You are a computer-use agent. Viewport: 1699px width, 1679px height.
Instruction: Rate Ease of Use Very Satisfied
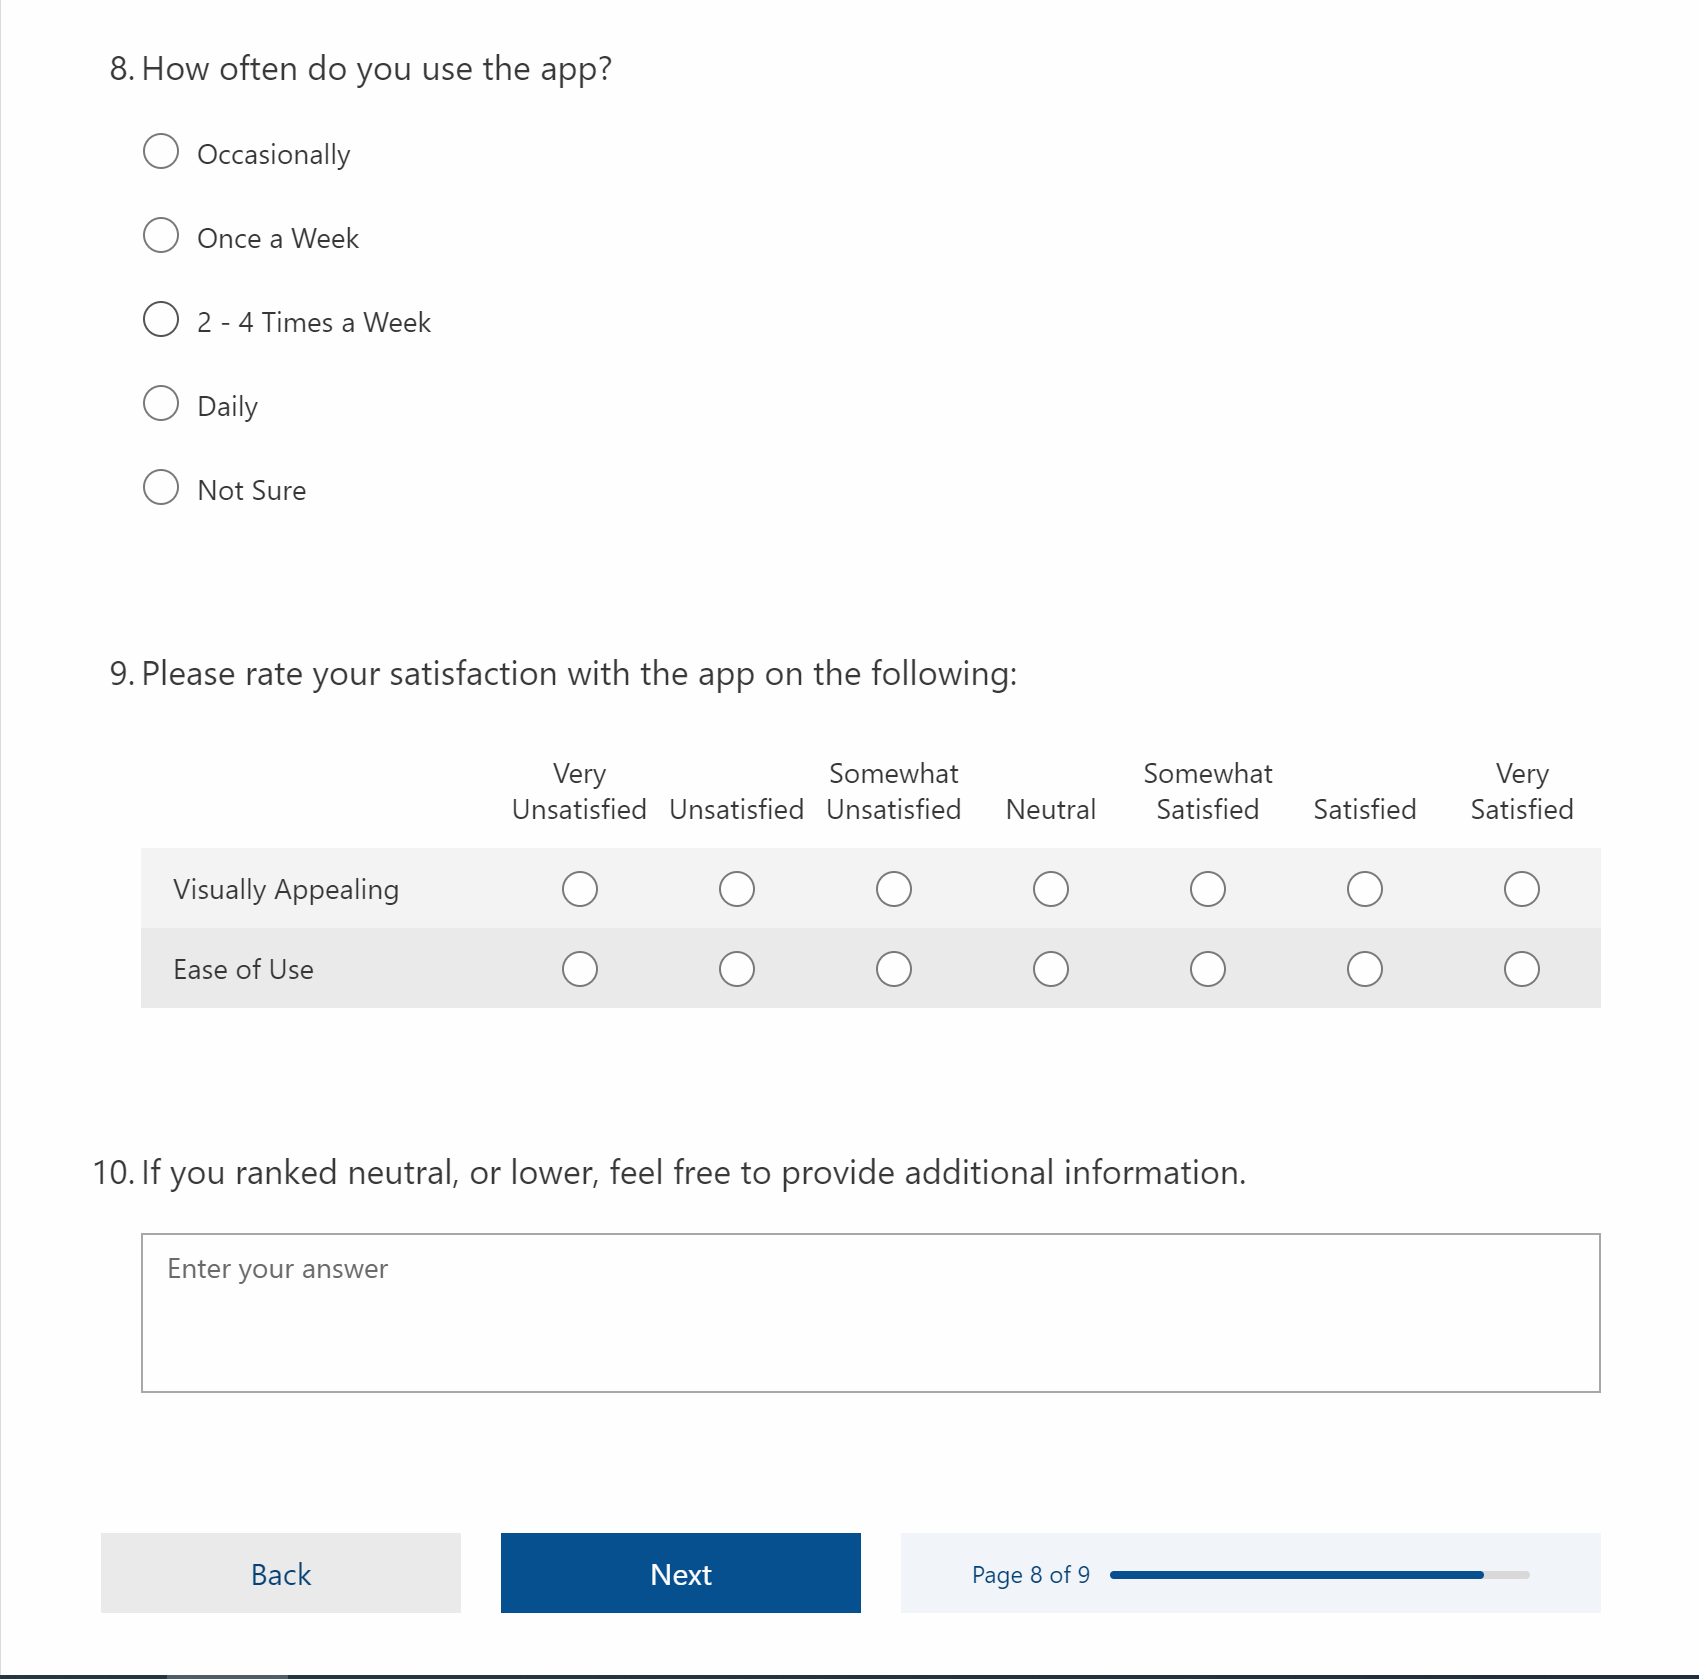click(1522, 969)
